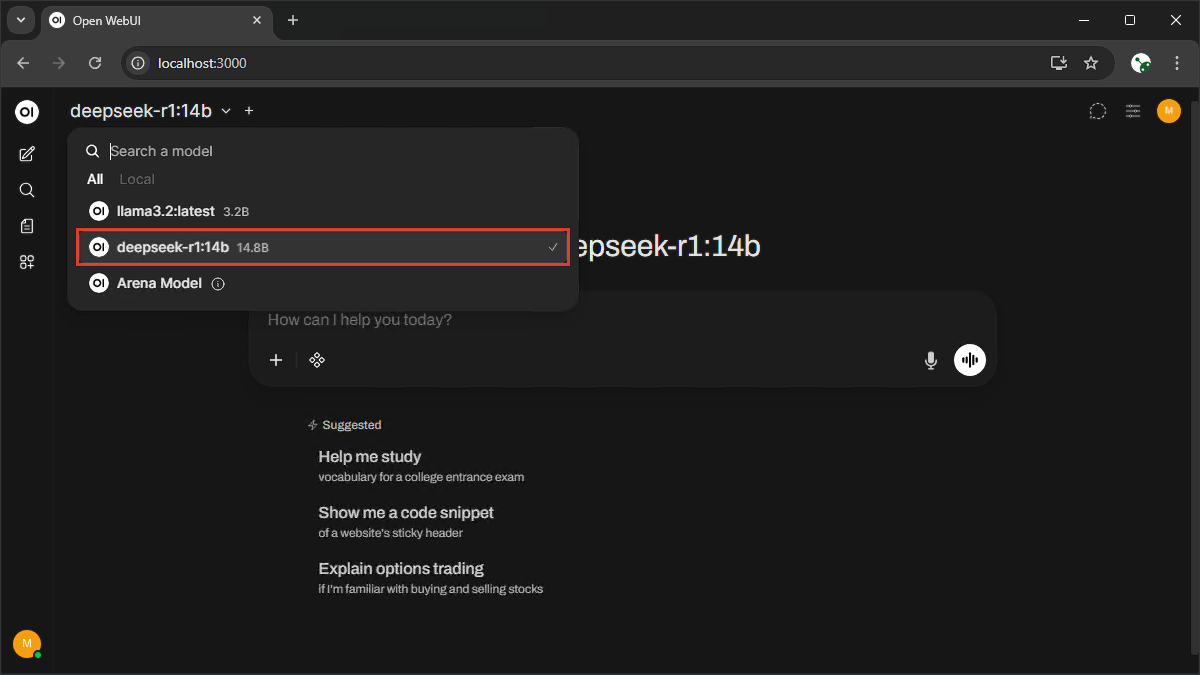Go back in browser history
The image size is (1200, 675).
[x=23, y=63]
